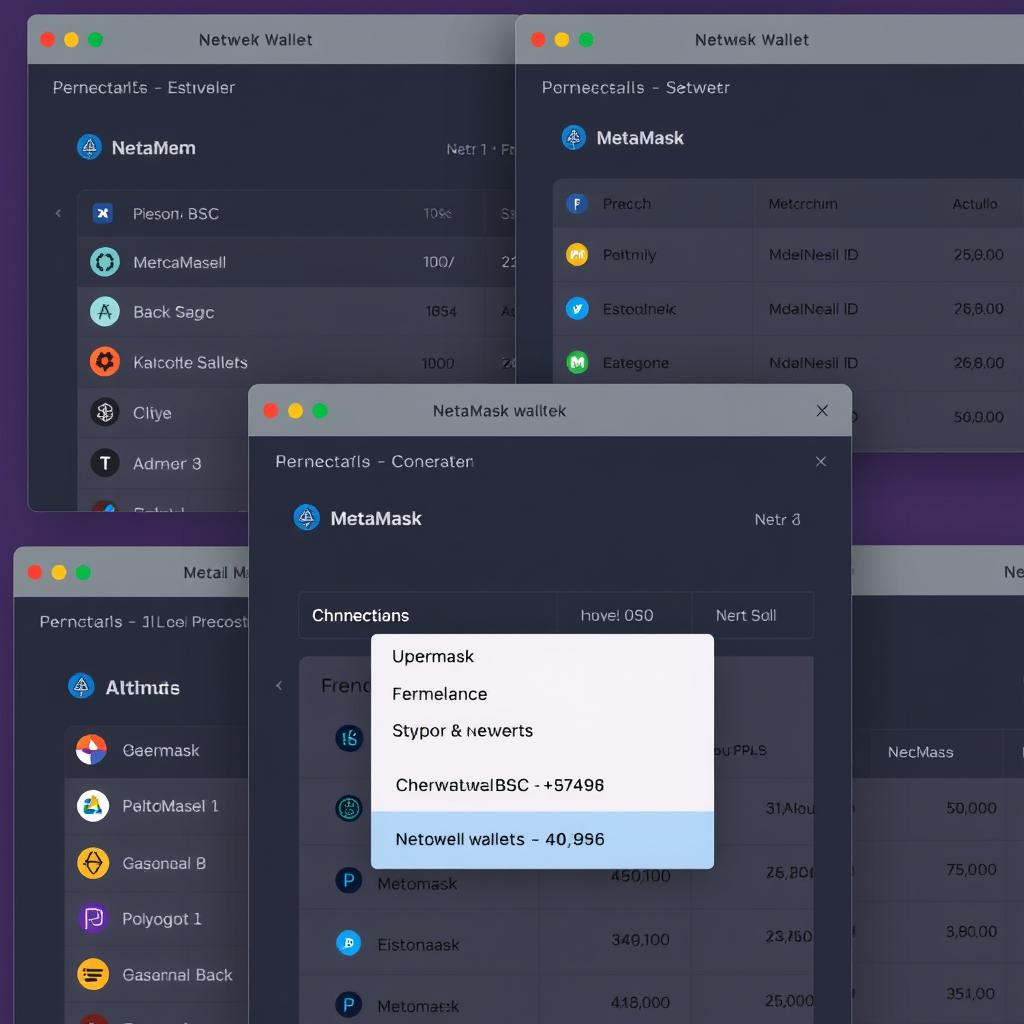Click the Back Sagc icon

[x=104, y=312]
